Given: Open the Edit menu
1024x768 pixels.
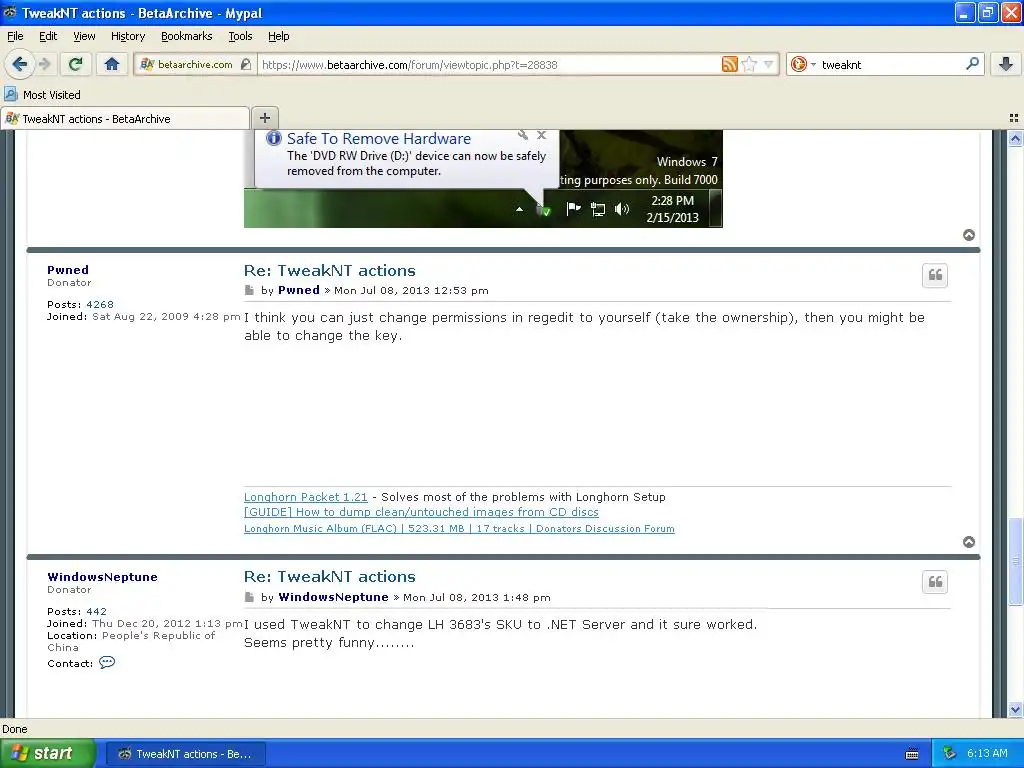Looking at the screenshot, I should coord(48,36).
